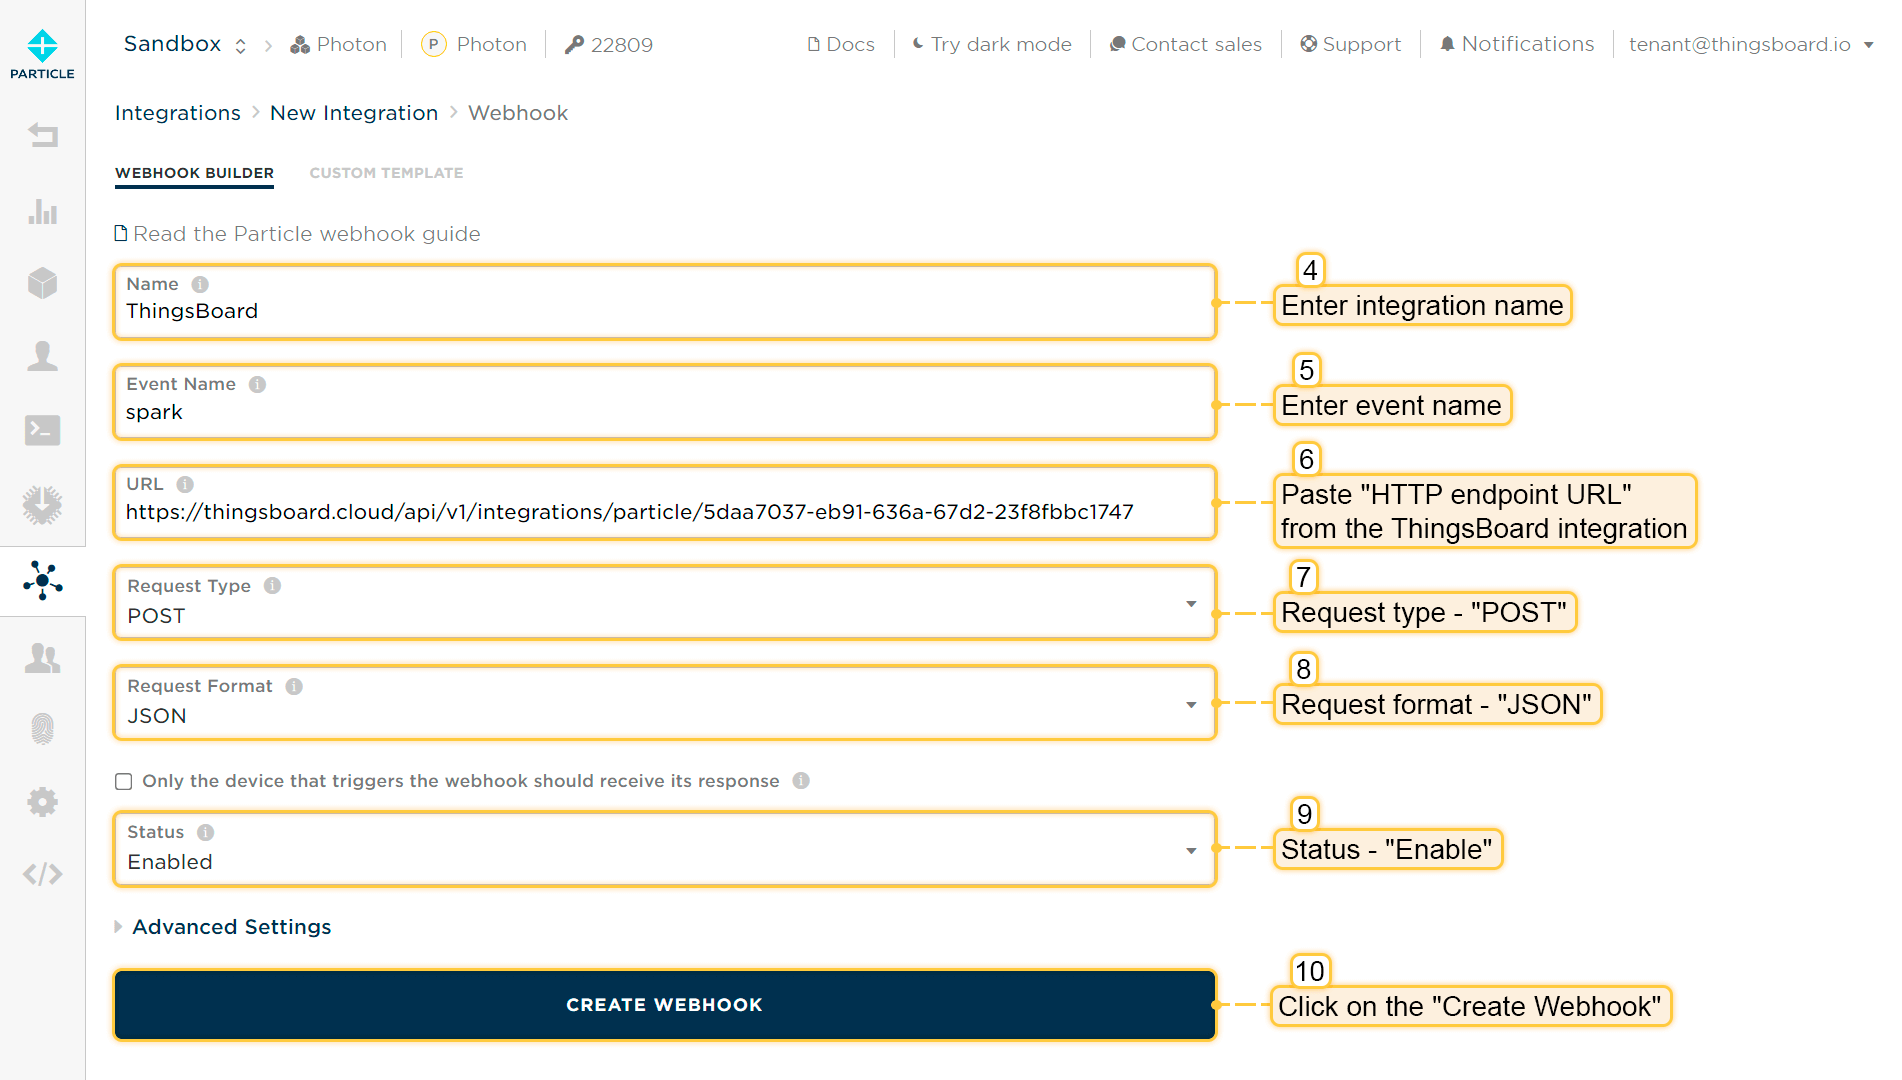
Task: Open the bar chart icon in sidebar
Action: [42, 211]
